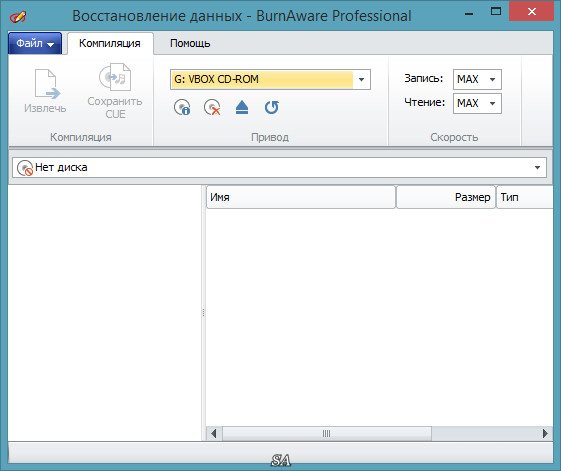Eject the drive tray

pyautogui.click(x=242, y=107)
